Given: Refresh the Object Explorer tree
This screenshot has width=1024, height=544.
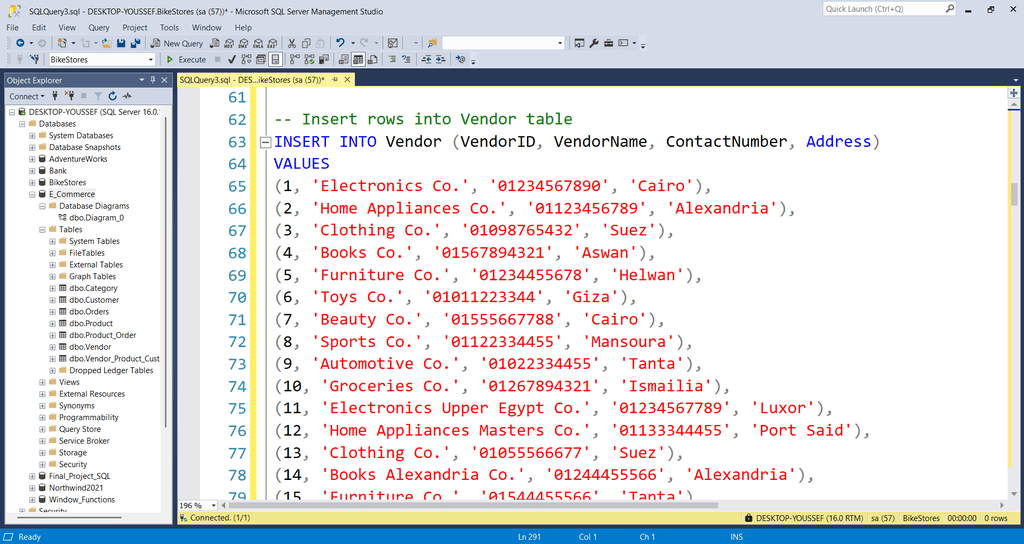Looking at the screenshot, I should tap(113, 96).
